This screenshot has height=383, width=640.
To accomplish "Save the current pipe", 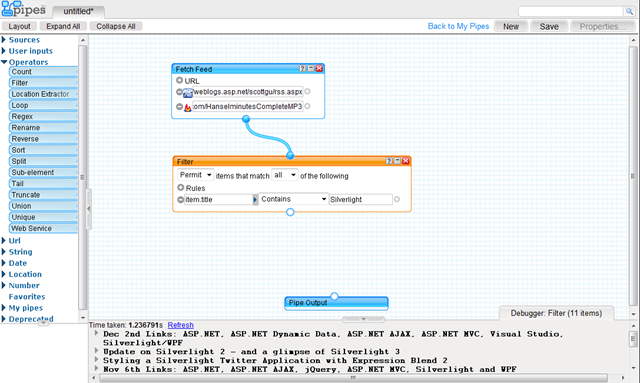I will tap(549, 27).
